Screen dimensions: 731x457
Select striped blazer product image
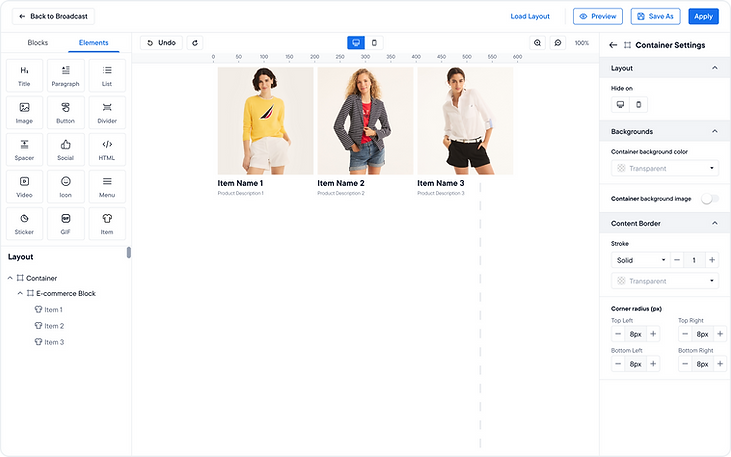coord(365,121)
